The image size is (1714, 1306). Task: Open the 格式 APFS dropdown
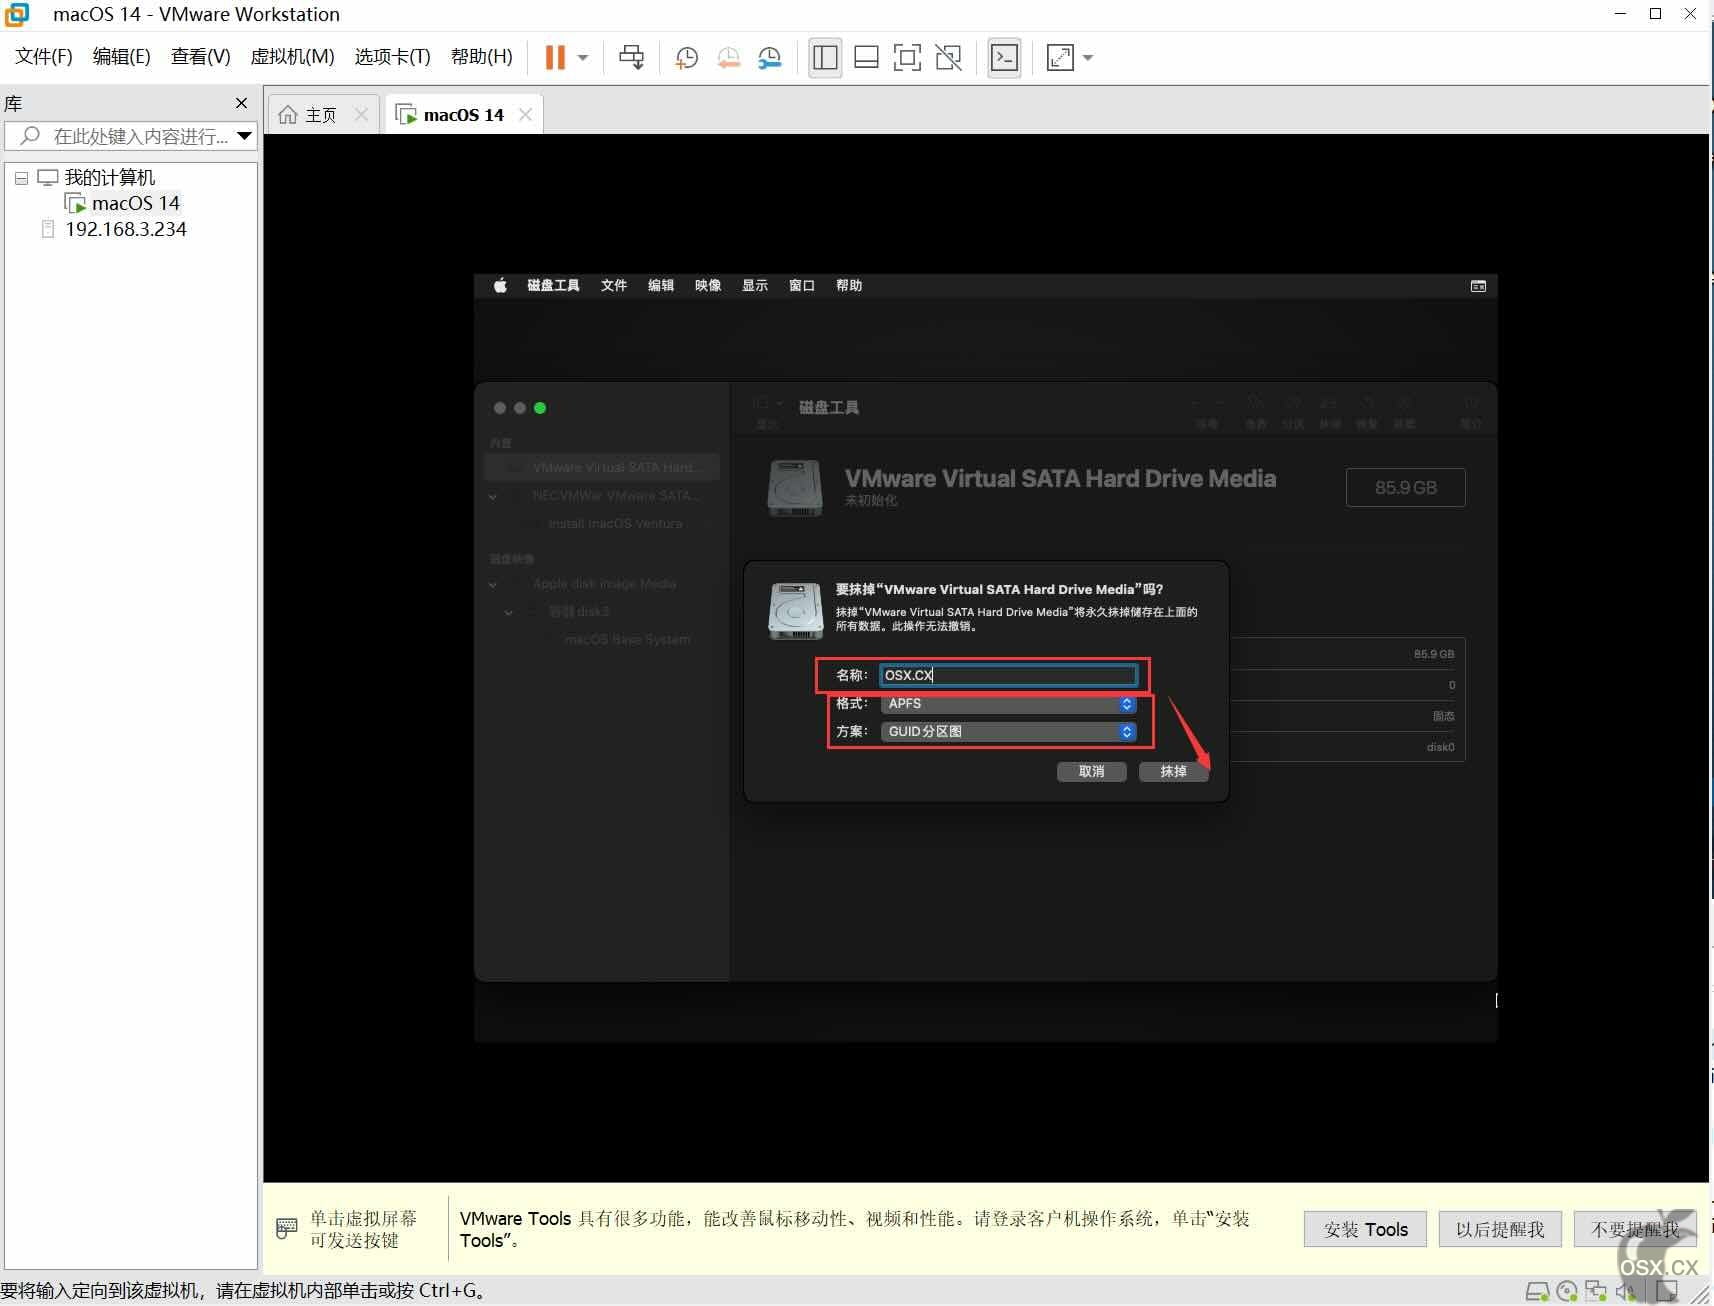pos(1008,704)
